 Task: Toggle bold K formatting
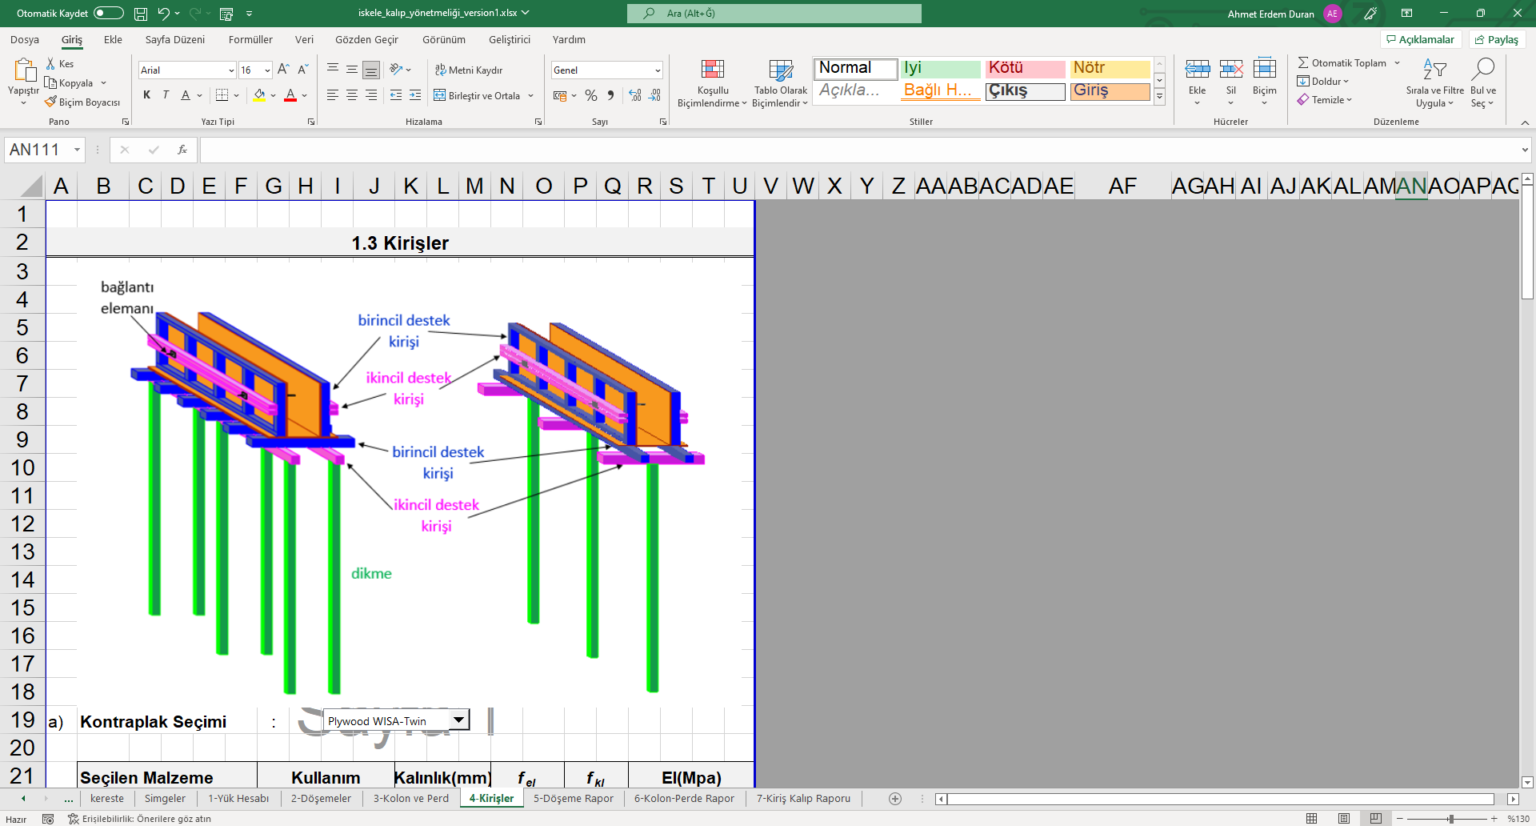pyautogui.click(x=147, y=96)
